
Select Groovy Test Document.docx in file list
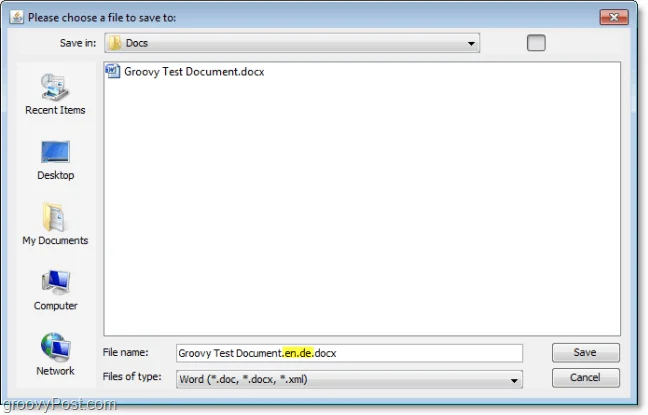(194, 72)
